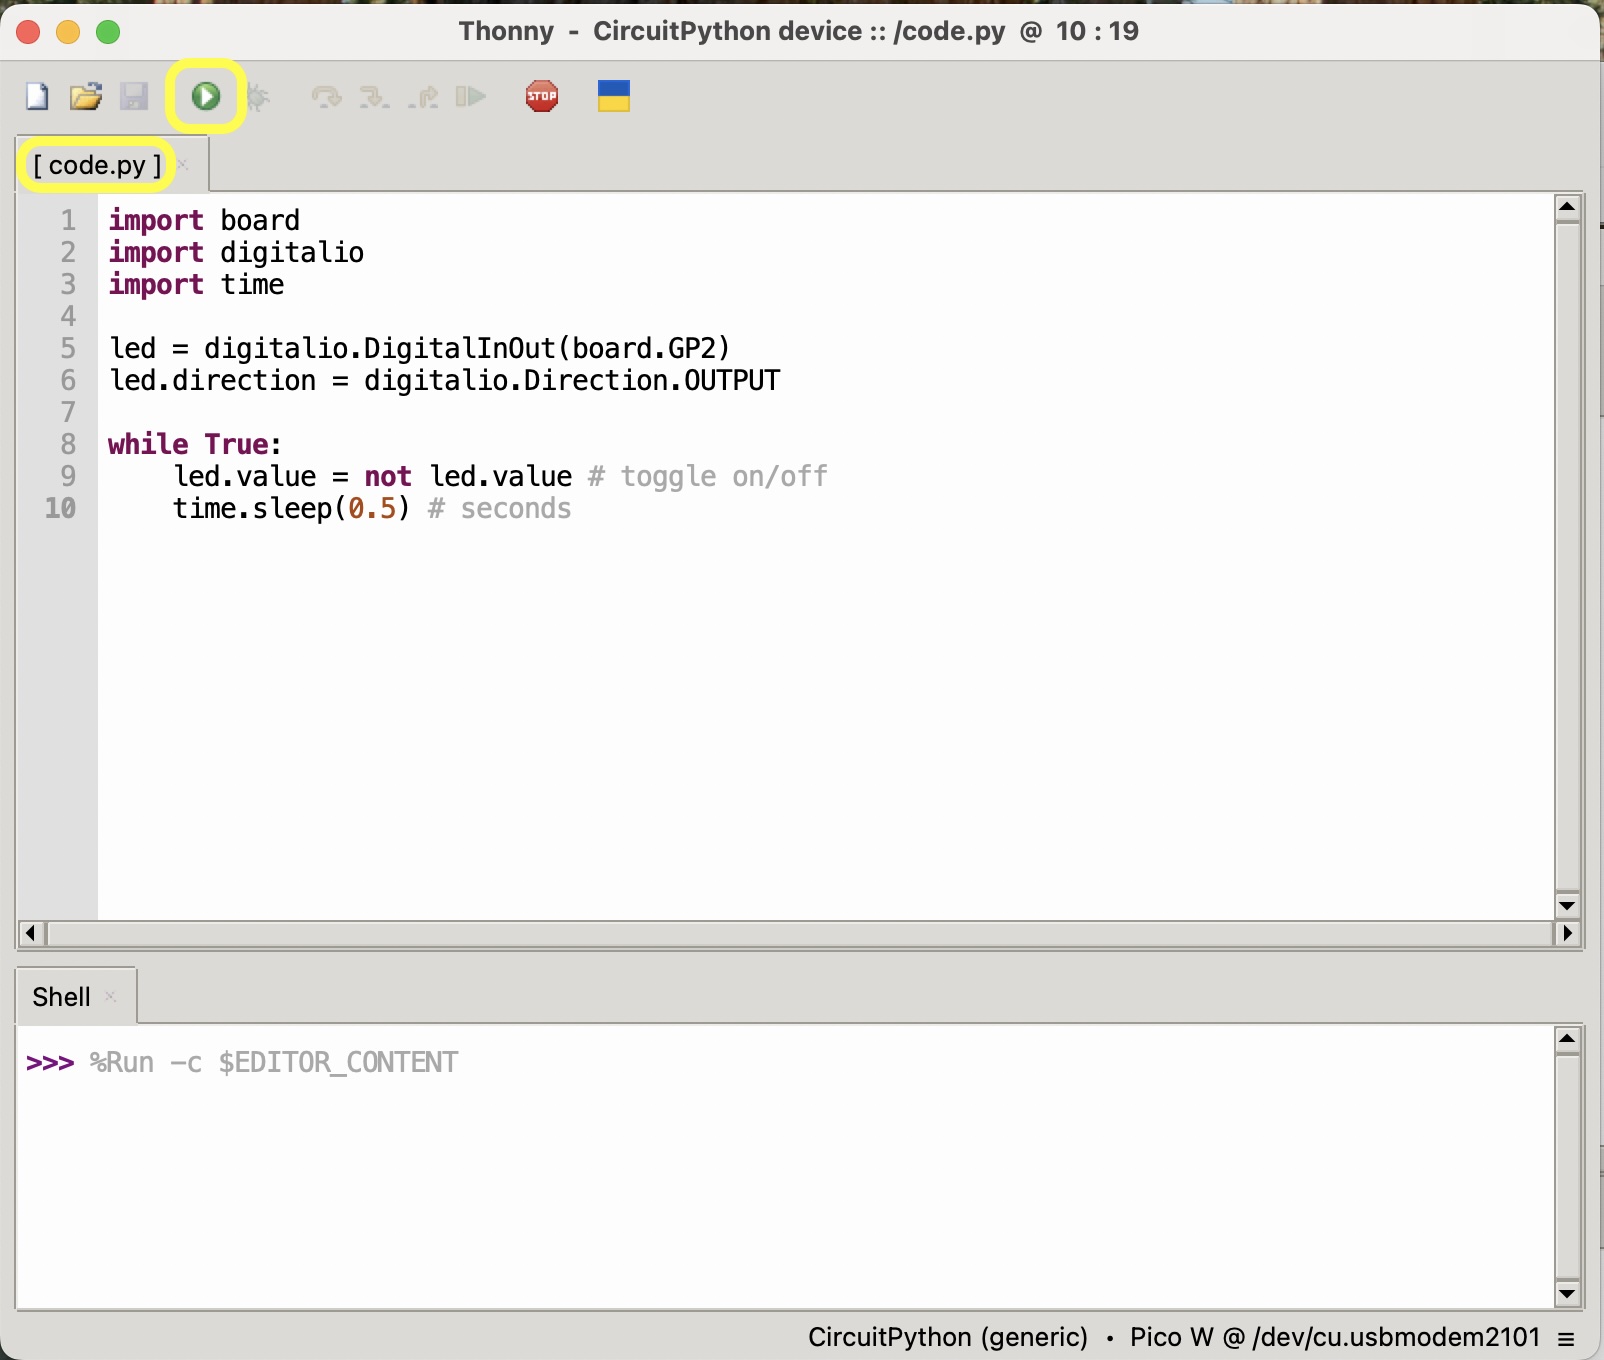
Task: Click the Step over icon
Action: click(326, 97)
